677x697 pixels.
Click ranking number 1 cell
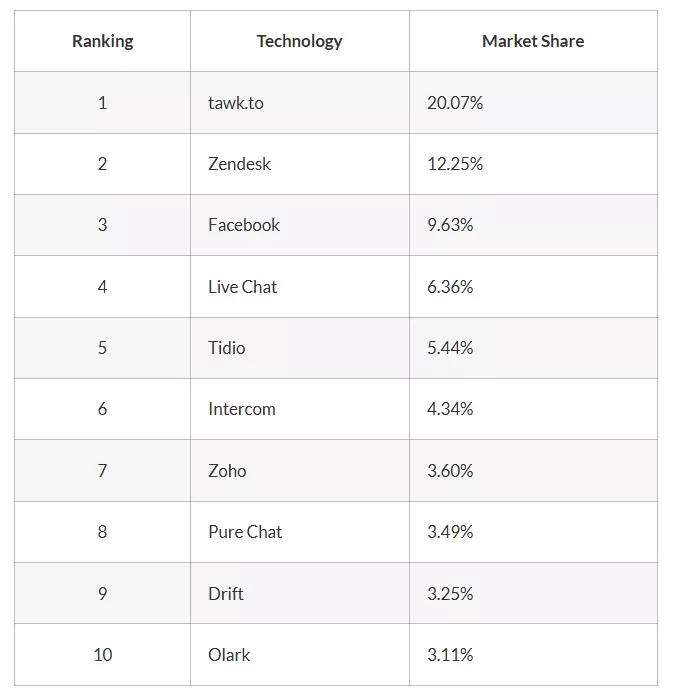[x=102, y=103]
